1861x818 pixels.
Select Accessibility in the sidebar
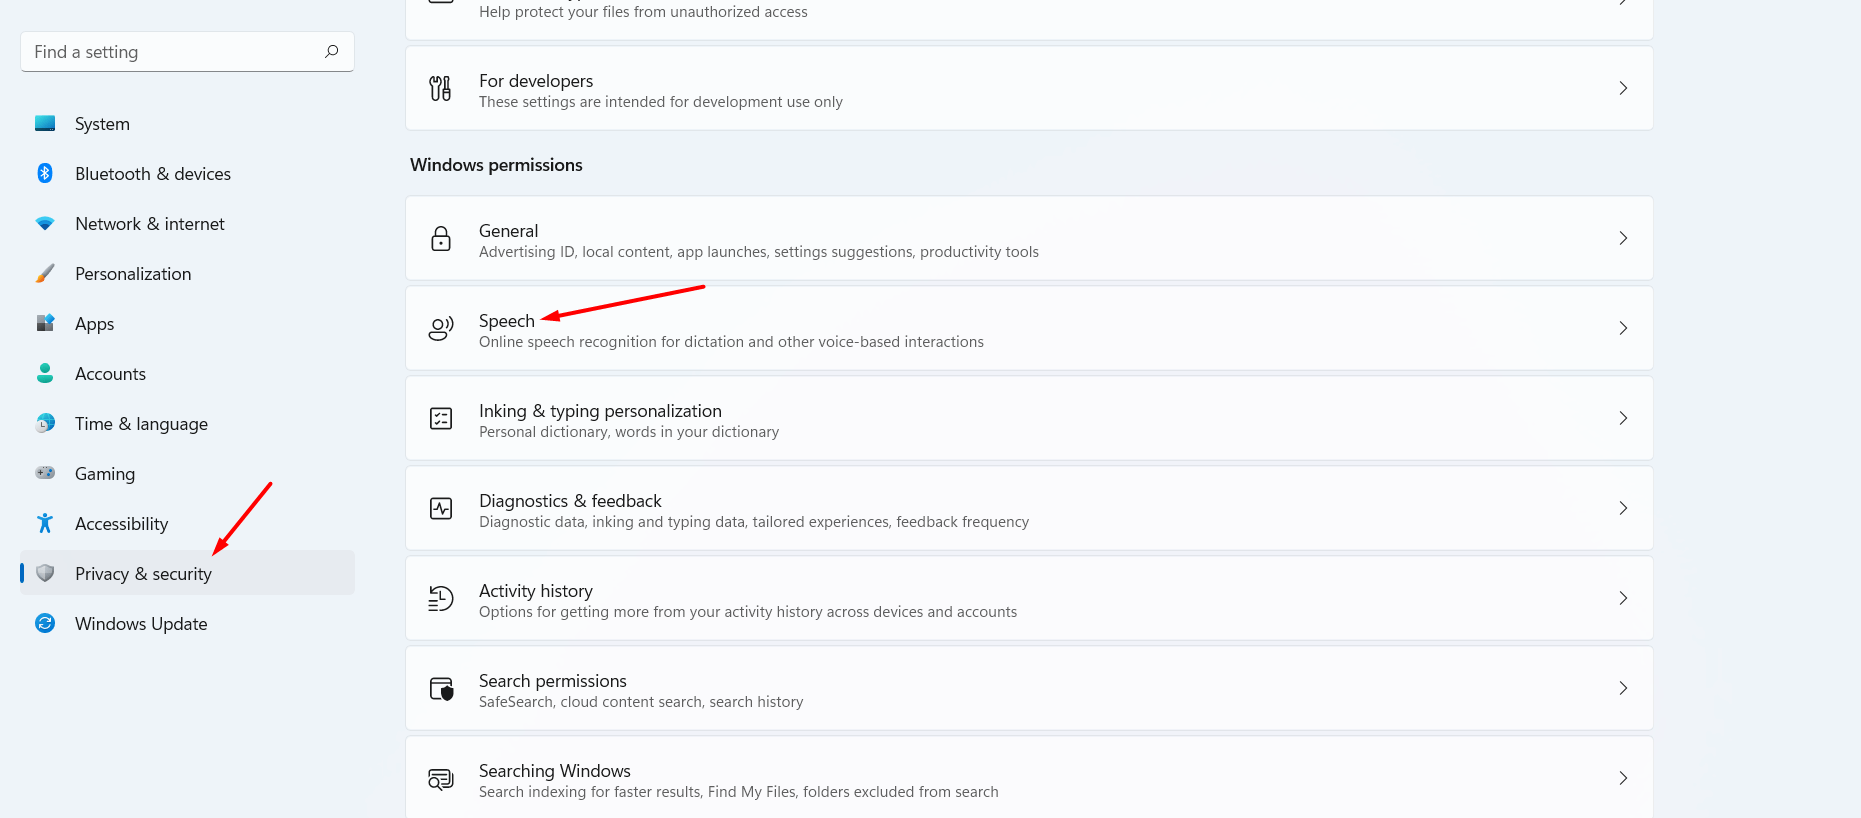(121, 524)
